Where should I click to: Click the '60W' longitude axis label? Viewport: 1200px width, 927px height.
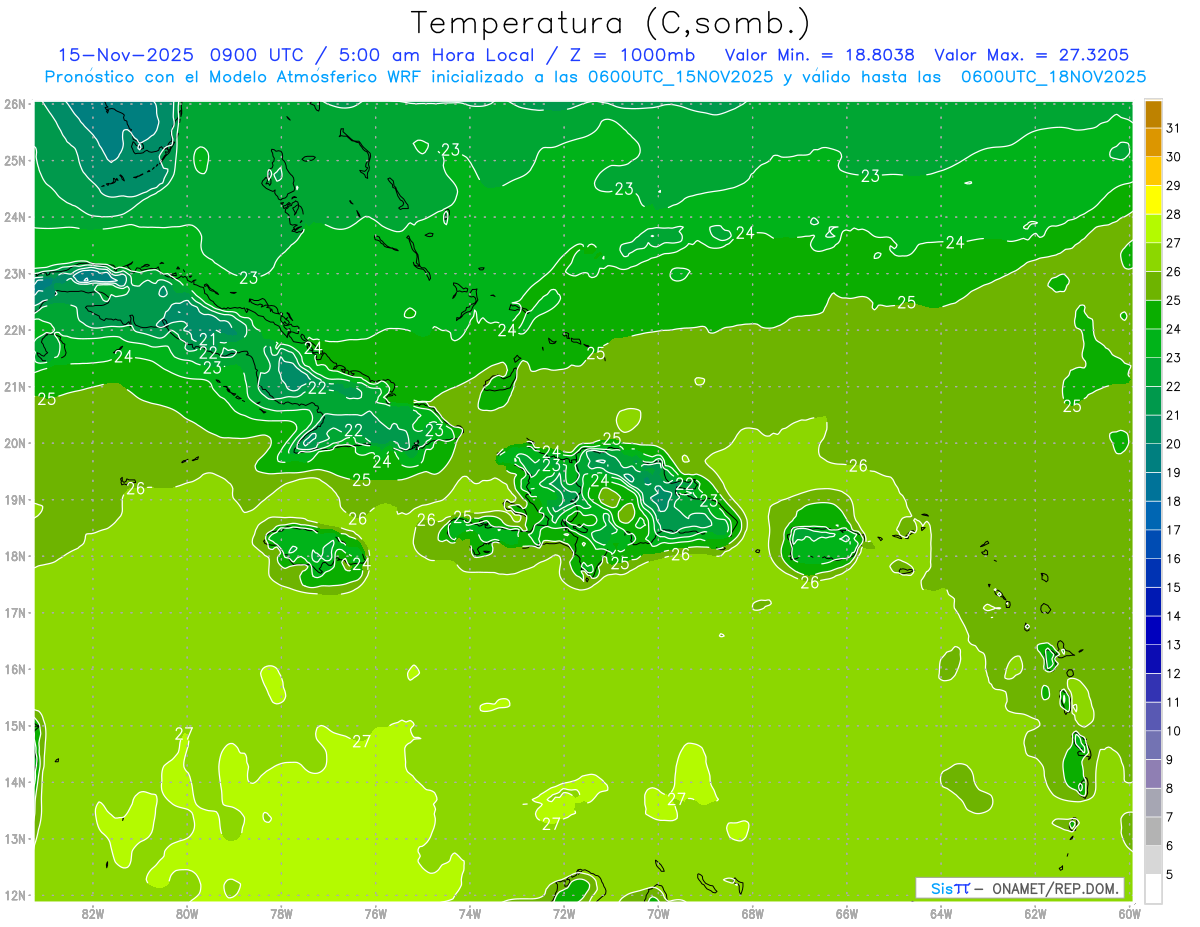point(1129,913)
